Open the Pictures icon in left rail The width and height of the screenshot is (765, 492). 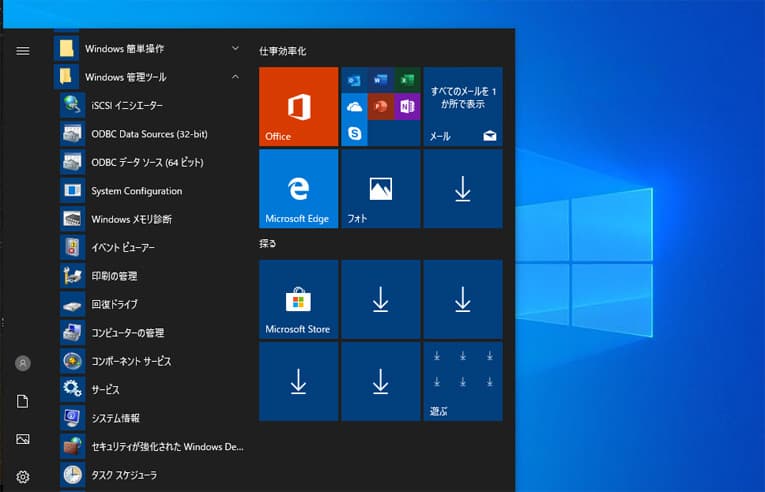tap(23, 439)
